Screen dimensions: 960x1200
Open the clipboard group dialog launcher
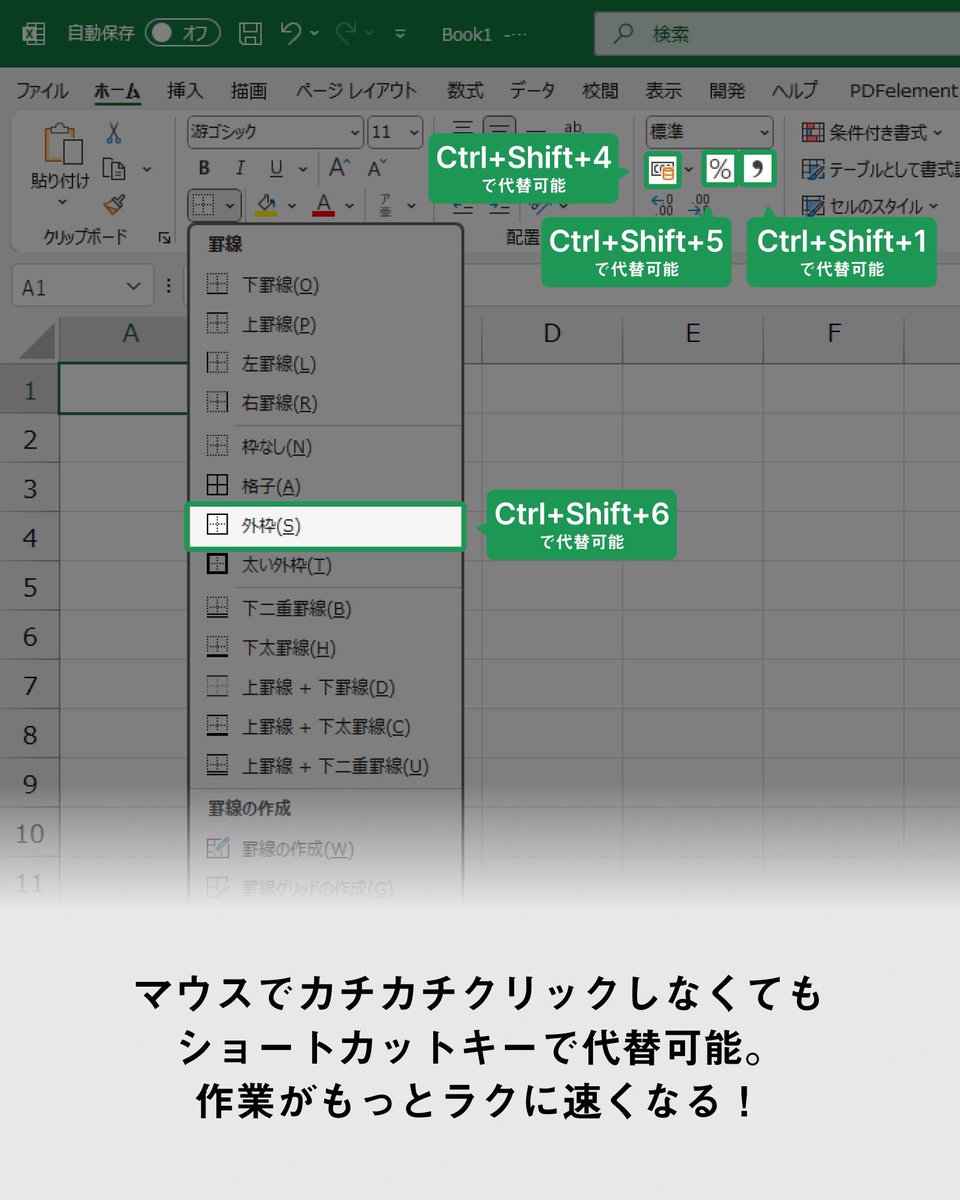164,238
